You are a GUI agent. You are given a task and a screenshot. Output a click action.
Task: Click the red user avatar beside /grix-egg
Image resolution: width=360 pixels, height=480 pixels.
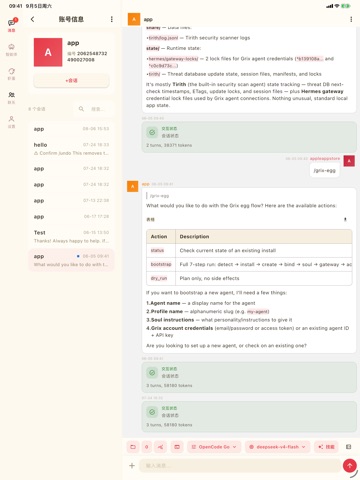[349, 161]
